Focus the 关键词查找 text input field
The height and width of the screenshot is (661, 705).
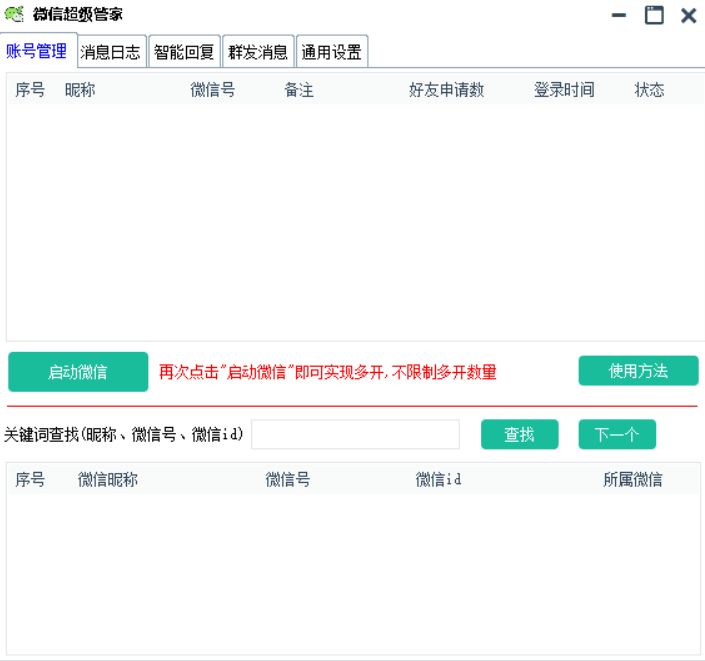click(x=355, y=435)
